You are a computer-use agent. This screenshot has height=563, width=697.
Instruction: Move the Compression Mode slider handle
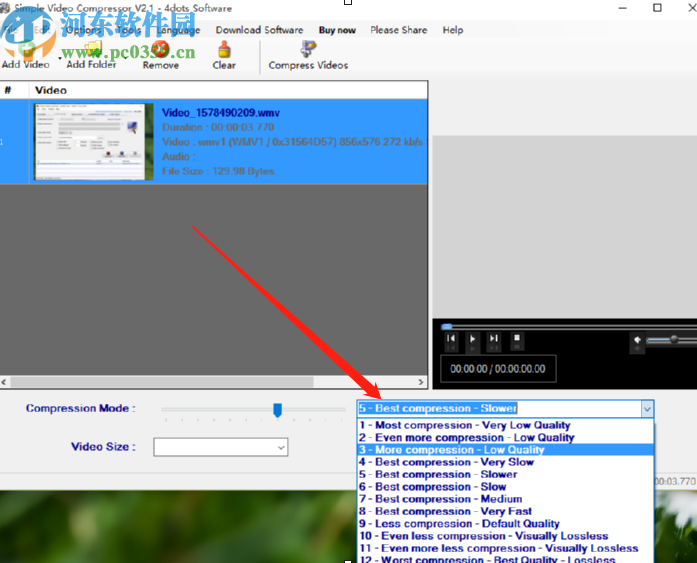277,410
